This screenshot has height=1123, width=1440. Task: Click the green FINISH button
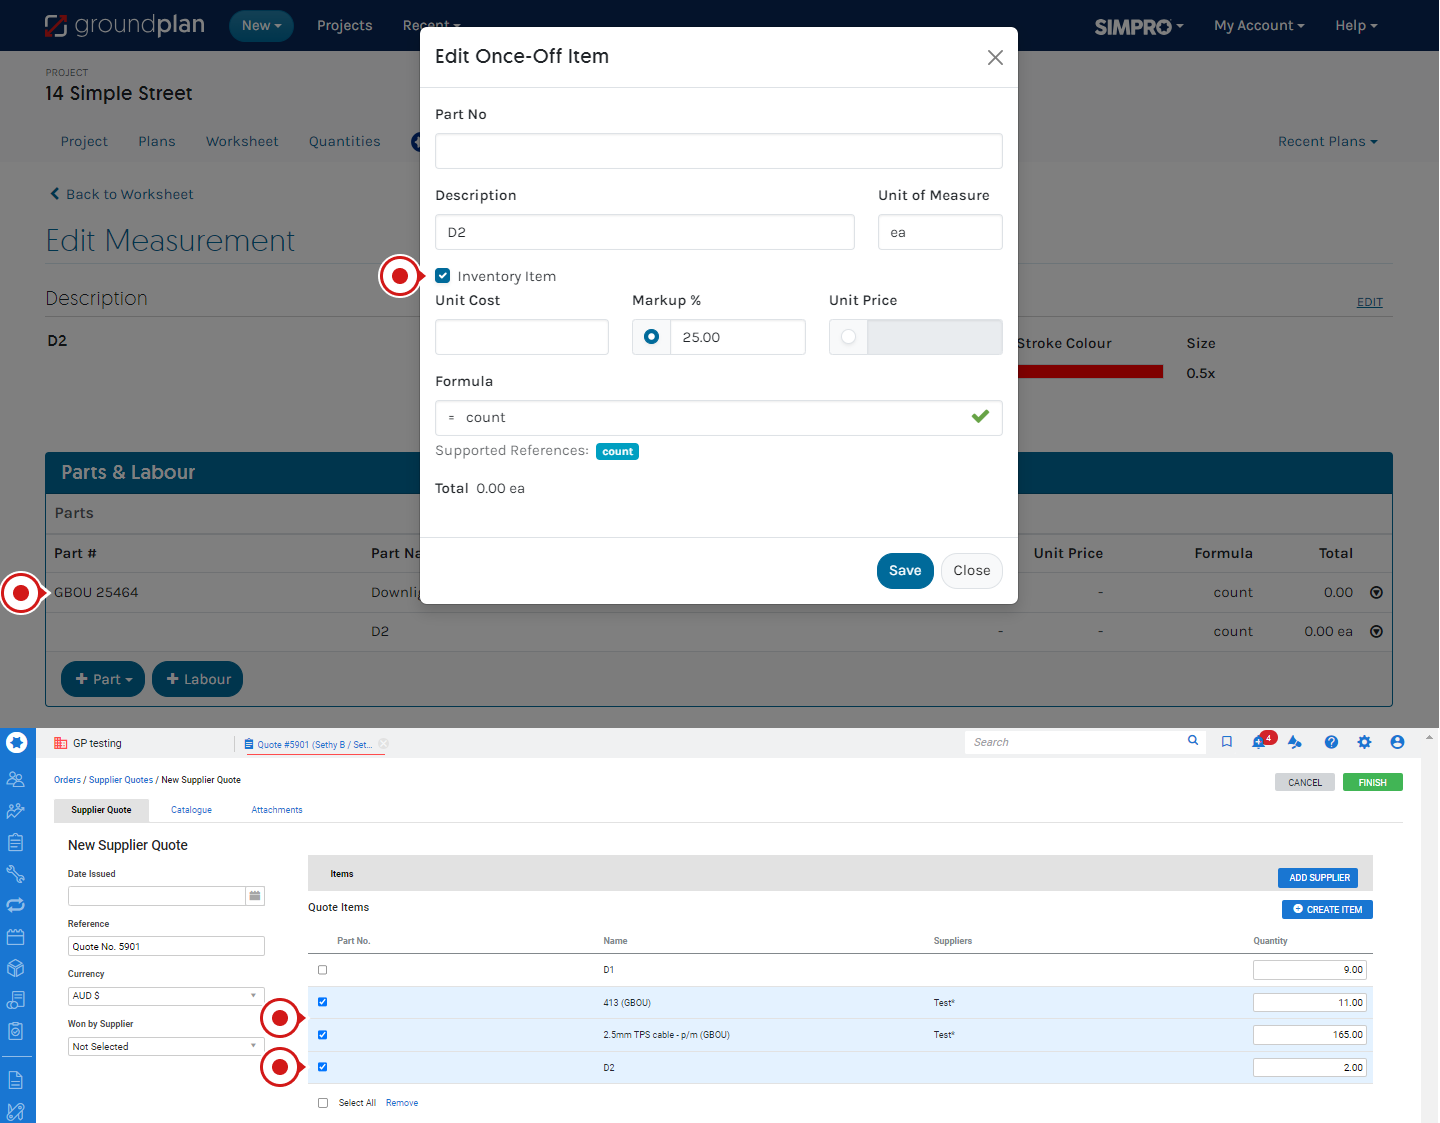point(1372,782)
